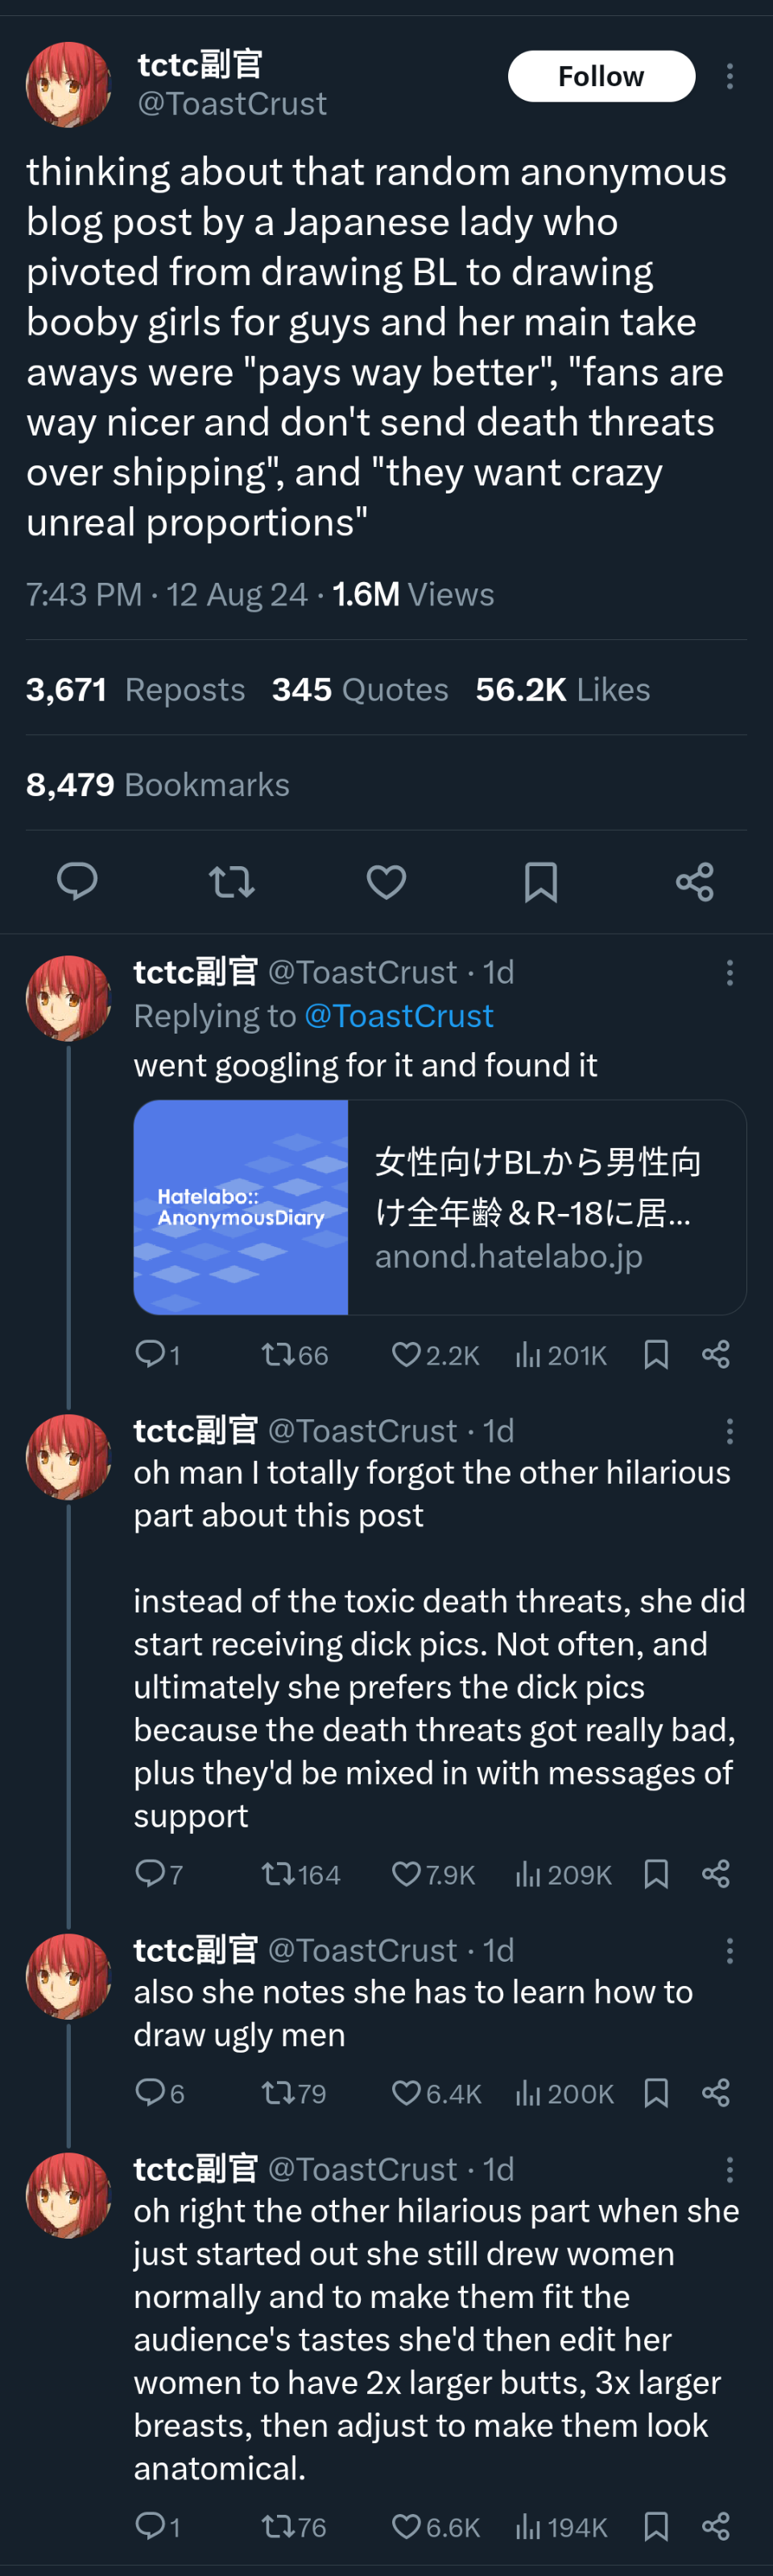Open the anond.hatelabo.jp link card
The height and width of the screenshot is (2576, 773).
pyautogui.click(x=440, y=1207)
